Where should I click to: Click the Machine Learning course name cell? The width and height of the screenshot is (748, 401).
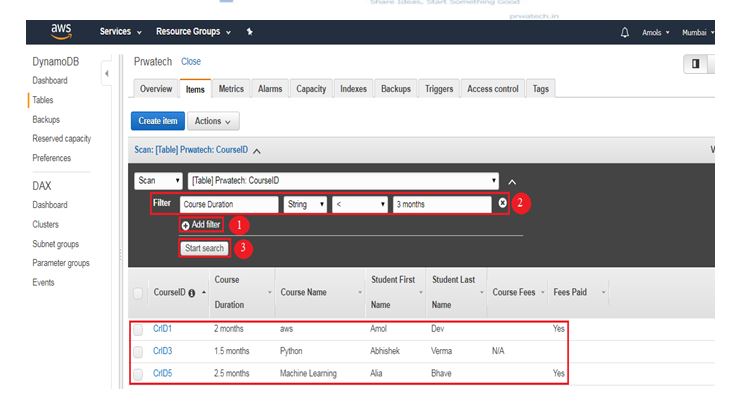pos(308,373)
